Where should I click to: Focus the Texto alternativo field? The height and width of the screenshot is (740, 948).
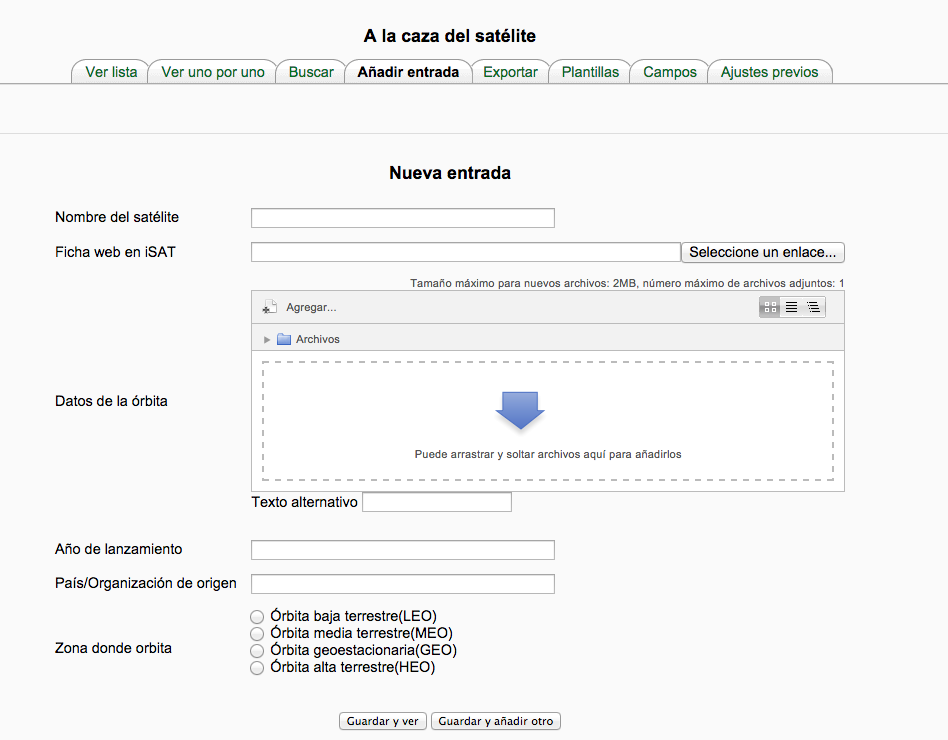tap(437, 502)
